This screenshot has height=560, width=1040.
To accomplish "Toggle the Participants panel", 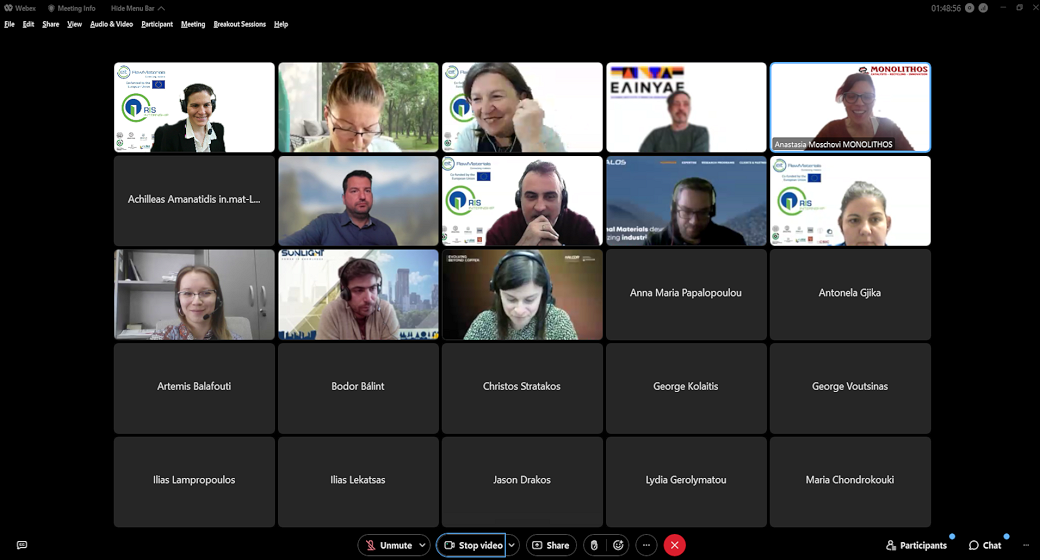I will click(916, 545).
